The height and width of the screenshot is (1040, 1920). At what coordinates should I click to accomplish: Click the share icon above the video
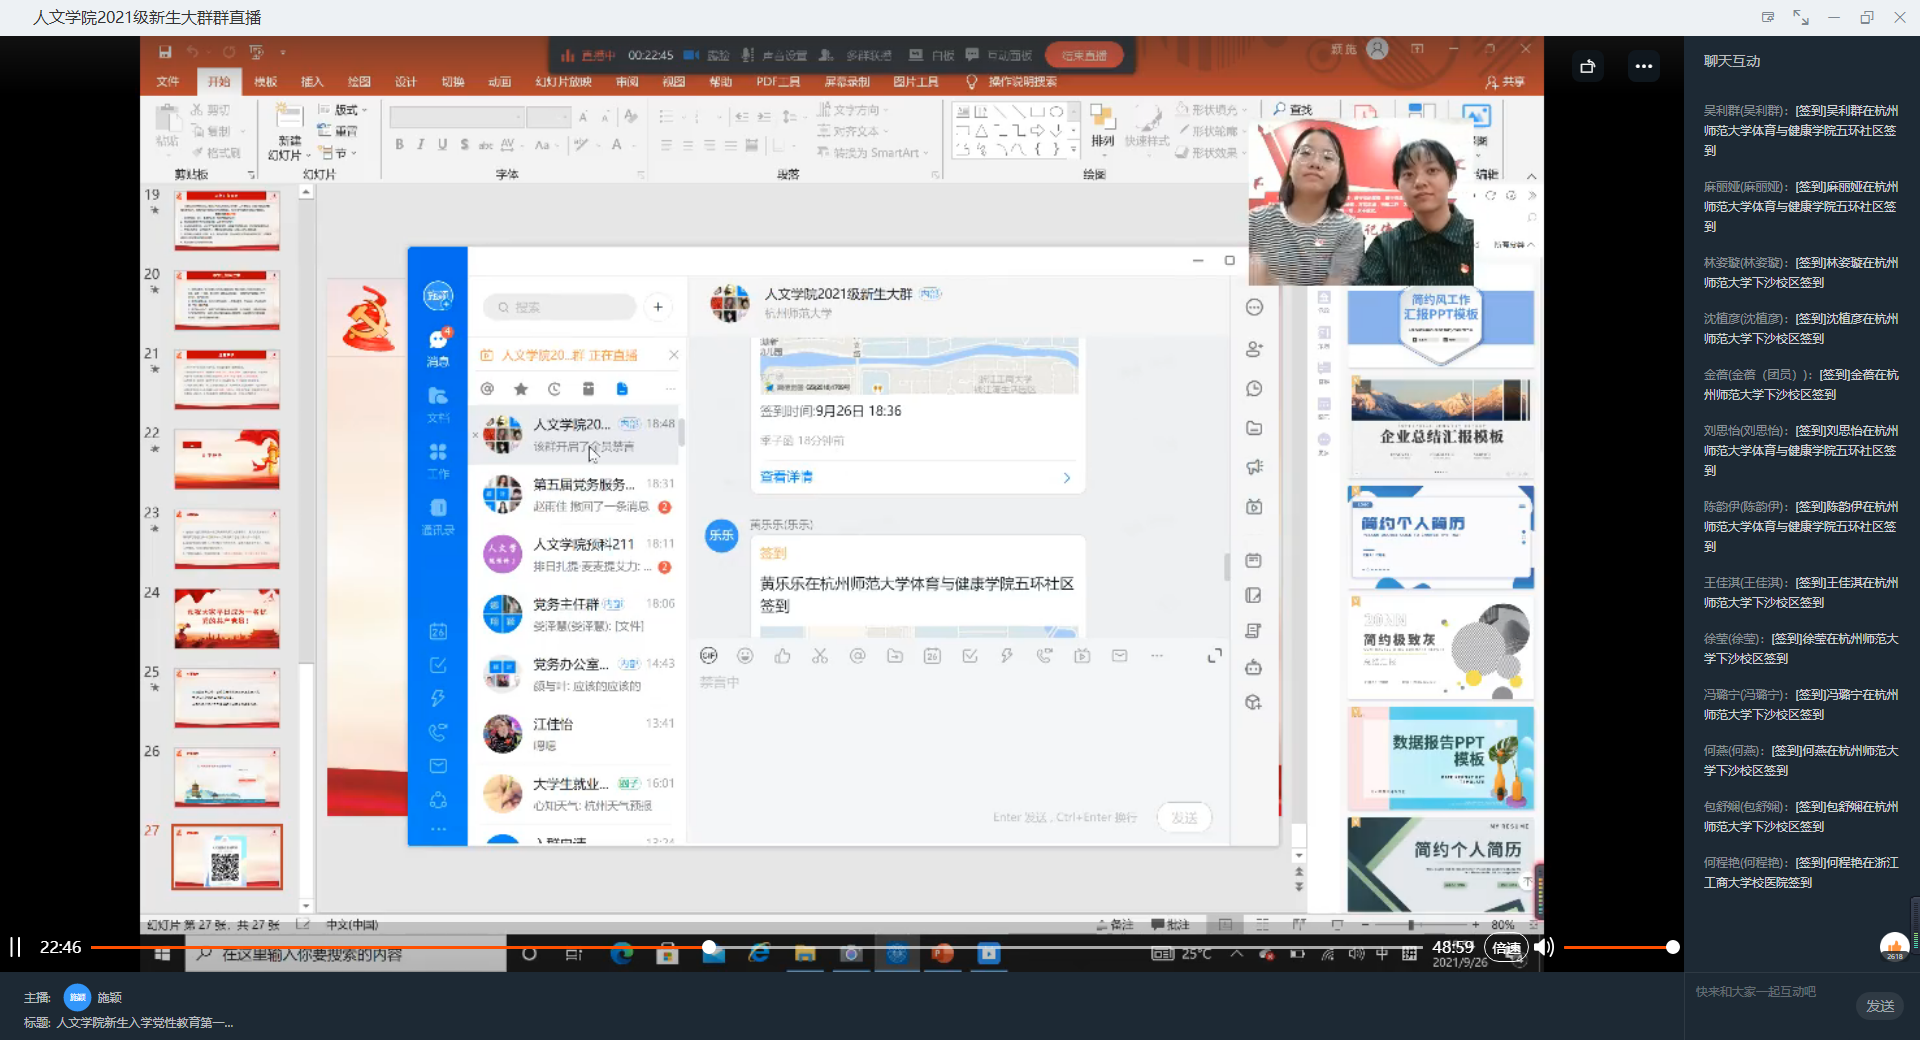1587,67
